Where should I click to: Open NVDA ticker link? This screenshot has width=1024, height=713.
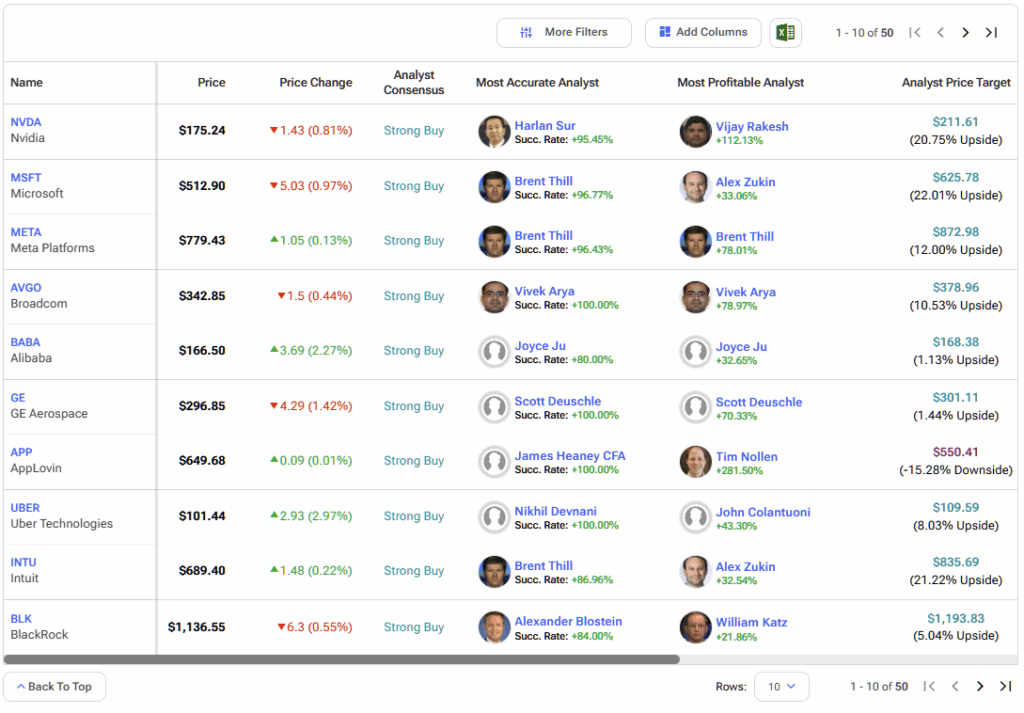point(26,122)
